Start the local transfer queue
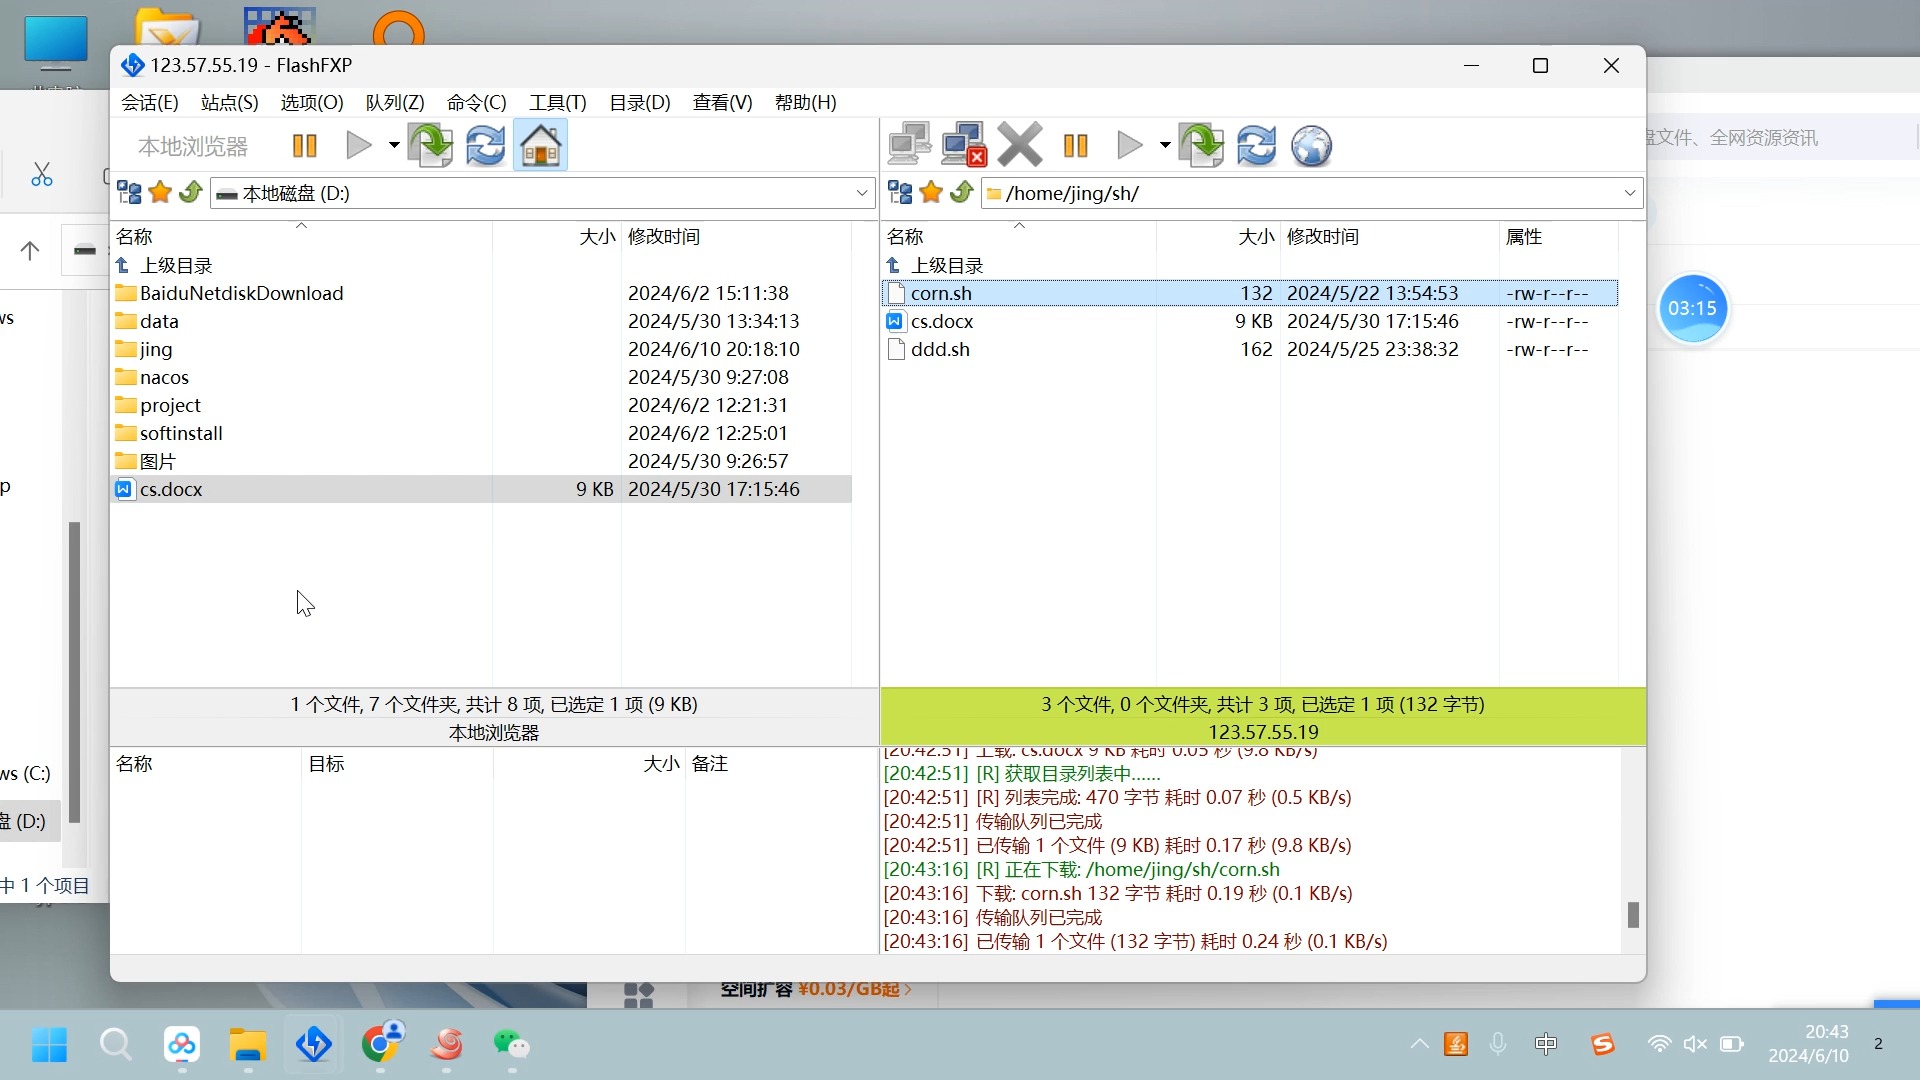1920x1080 pixels. coord(358,145)
